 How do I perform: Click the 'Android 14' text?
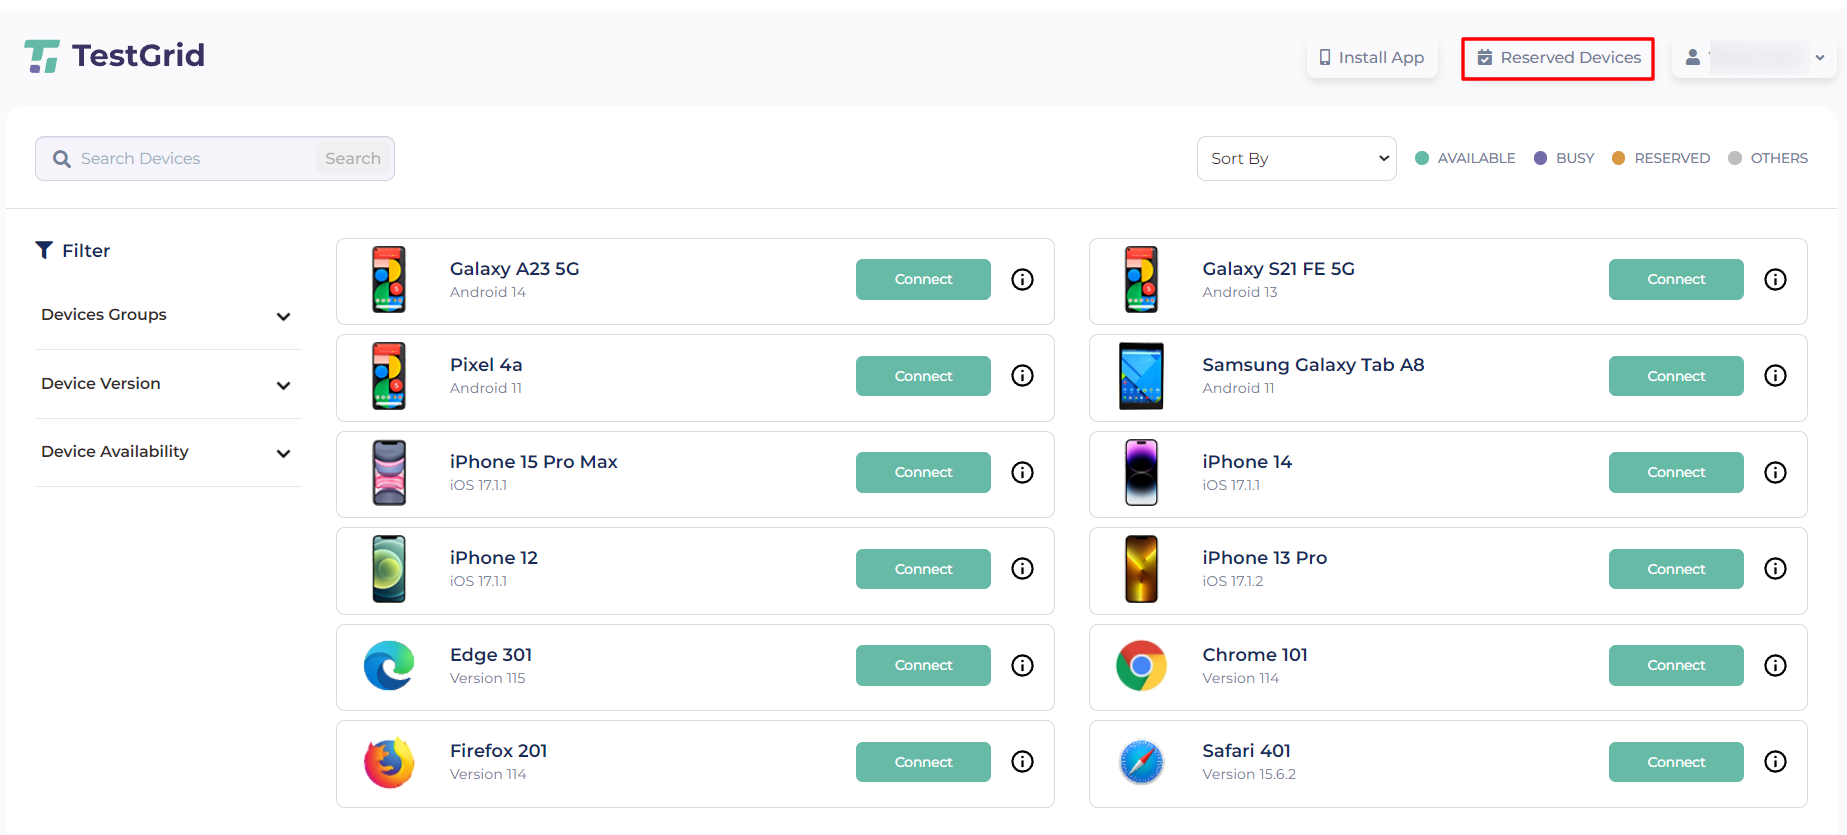click(488, 292)
